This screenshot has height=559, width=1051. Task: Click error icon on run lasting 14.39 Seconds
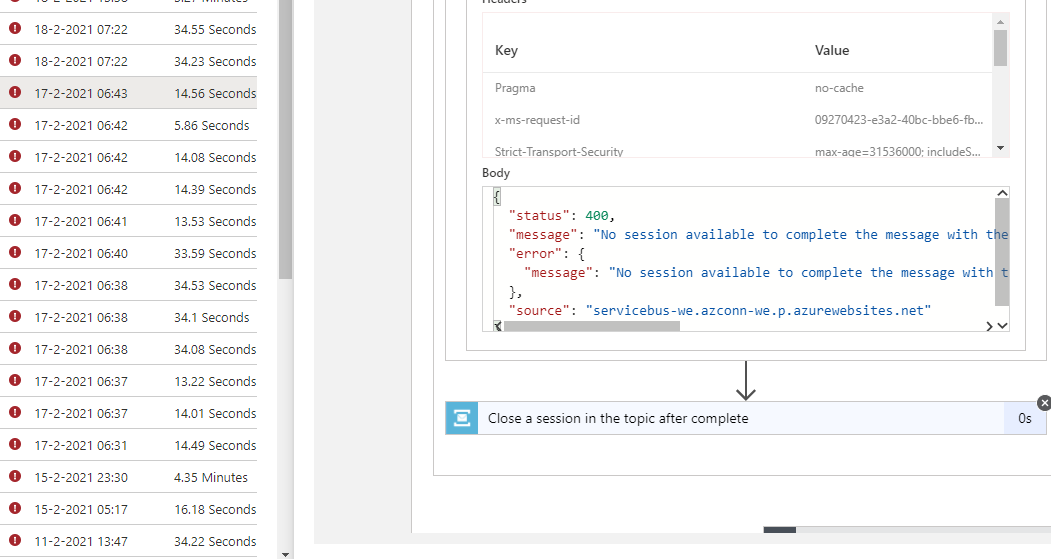coord(15,188)
